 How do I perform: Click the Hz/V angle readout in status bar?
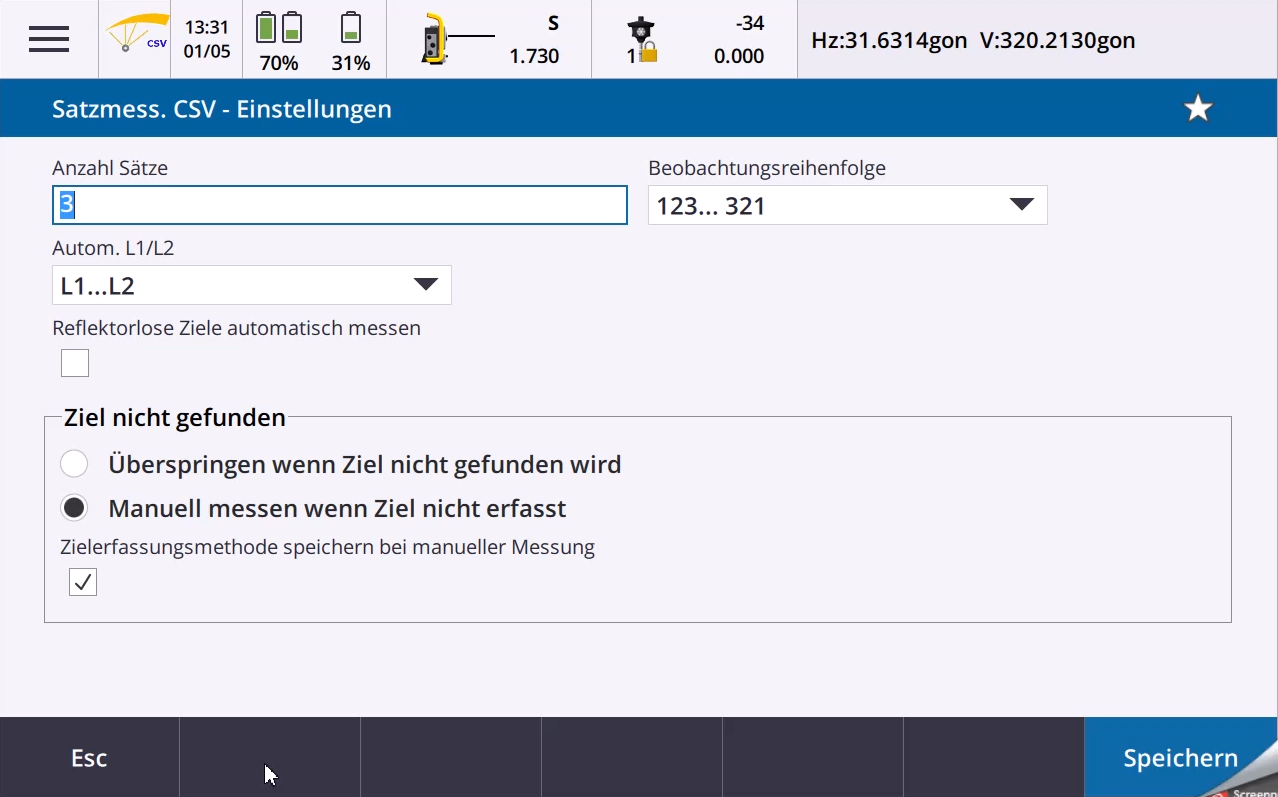[973, 41]
